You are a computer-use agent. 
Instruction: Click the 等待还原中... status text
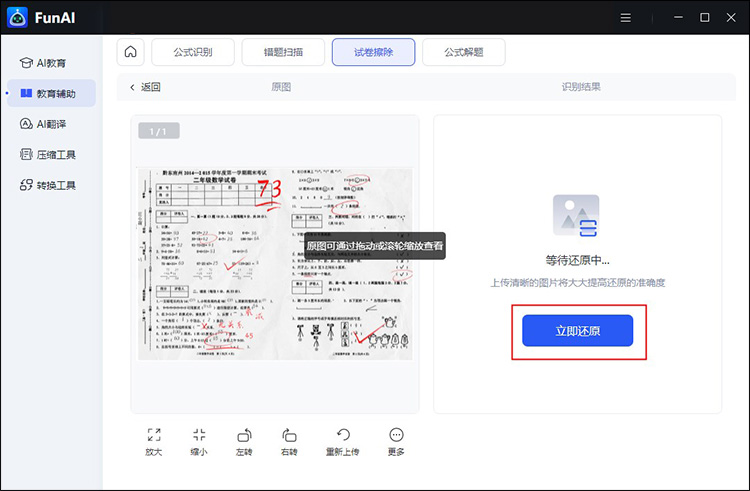pyautogui.click(x=577, y=261)
